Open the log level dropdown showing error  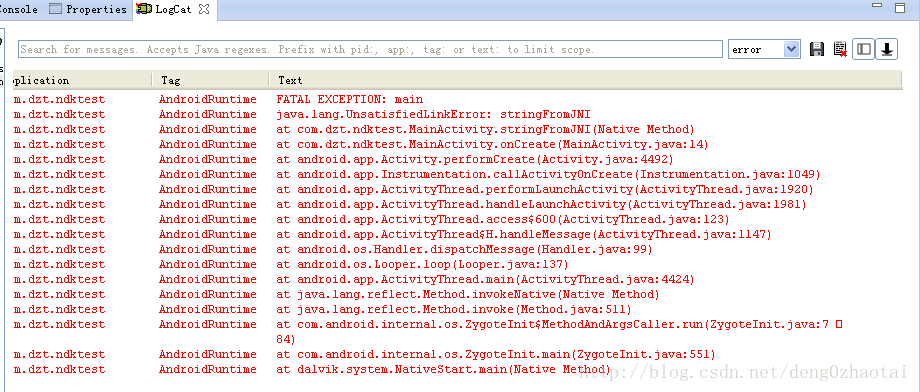pos(764,49)
